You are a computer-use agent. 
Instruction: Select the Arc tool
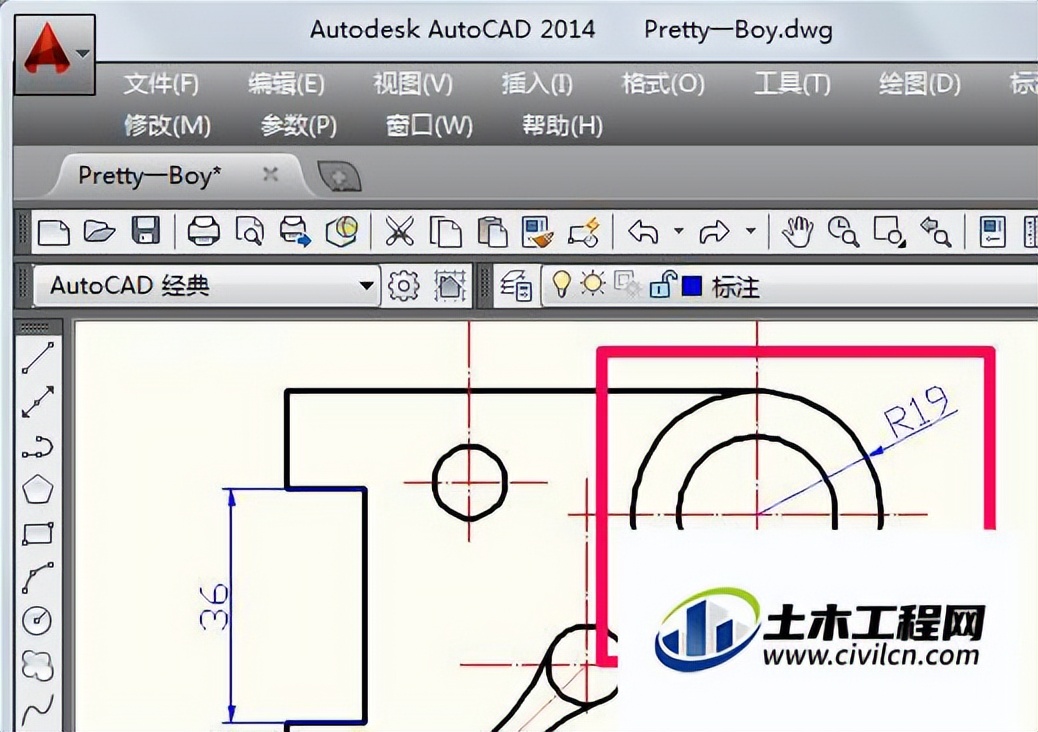point(38,577)
